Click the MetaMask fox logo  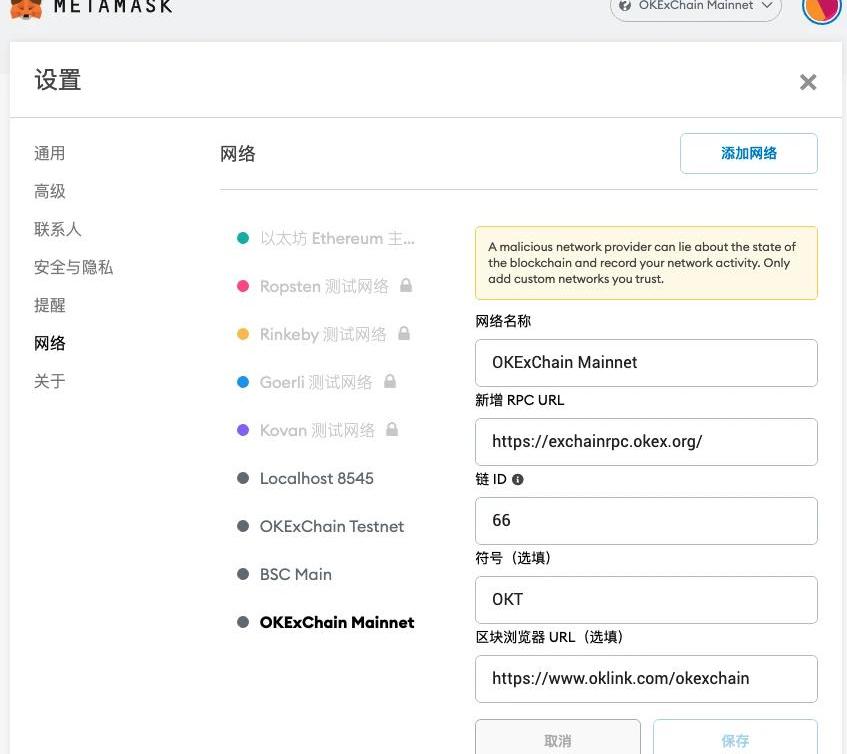(x=26, y=9)
